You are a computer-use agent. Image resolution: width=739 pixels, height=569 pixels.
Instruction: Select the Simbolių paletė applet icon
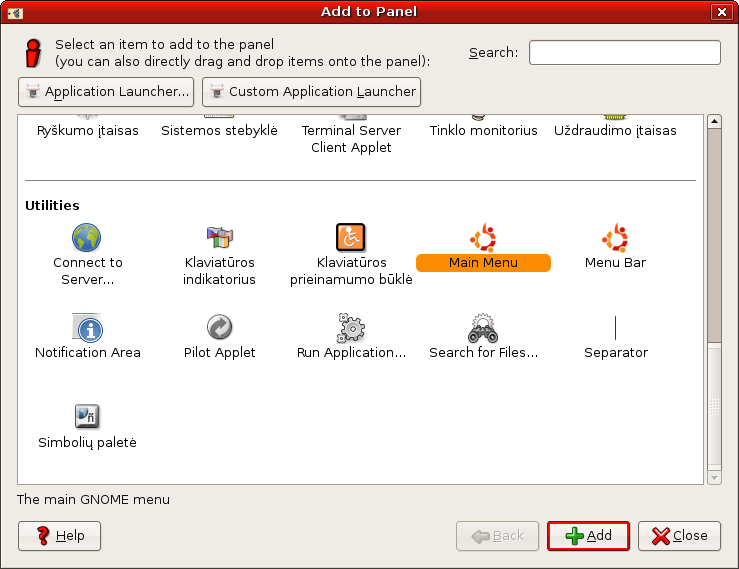coord(87,417)
